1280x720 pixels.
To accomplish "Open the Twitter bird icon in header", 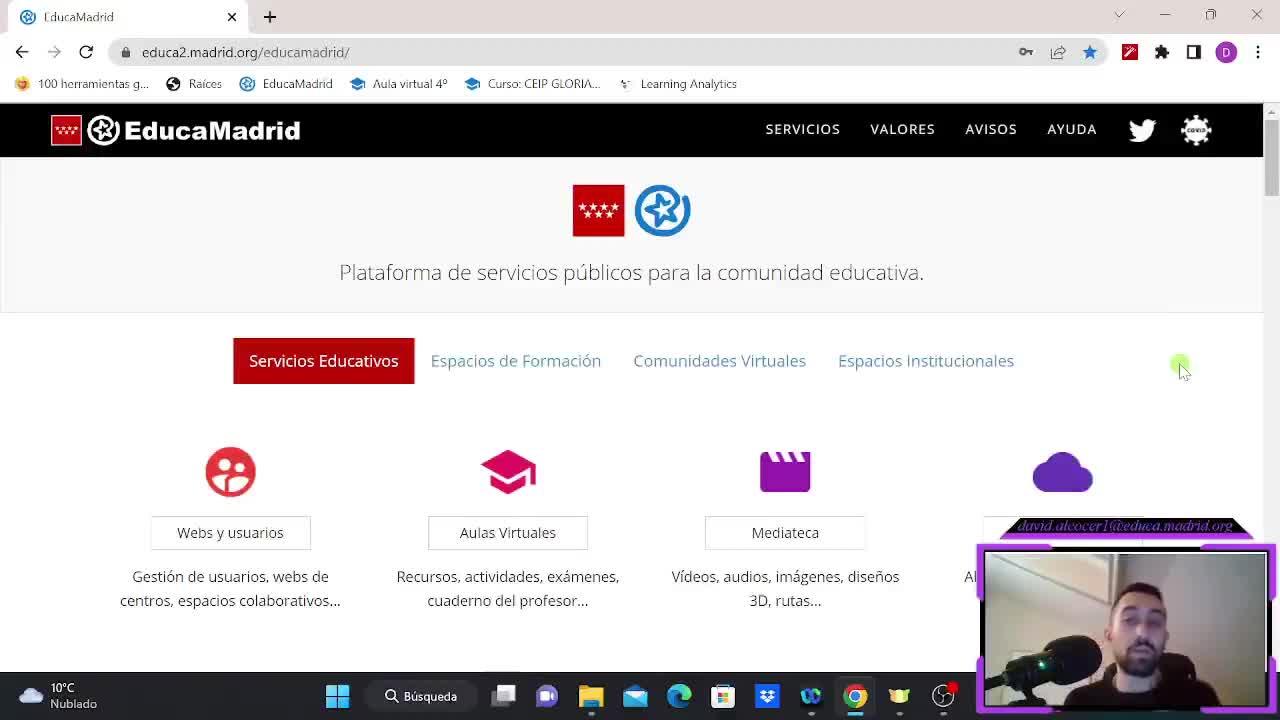I will [x=1142, y=130].
